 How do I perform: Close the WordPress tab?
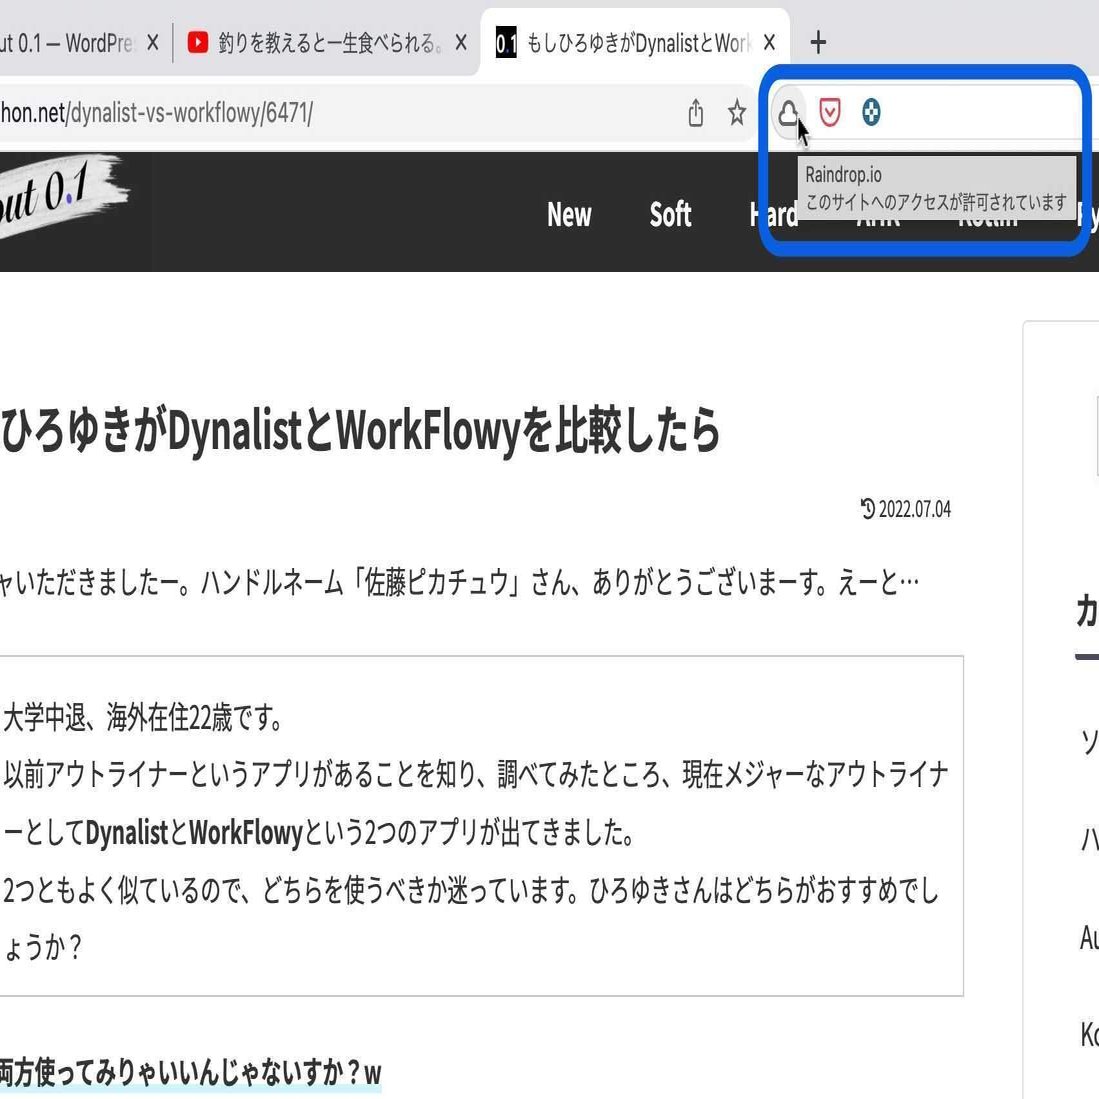coord(153,43)
